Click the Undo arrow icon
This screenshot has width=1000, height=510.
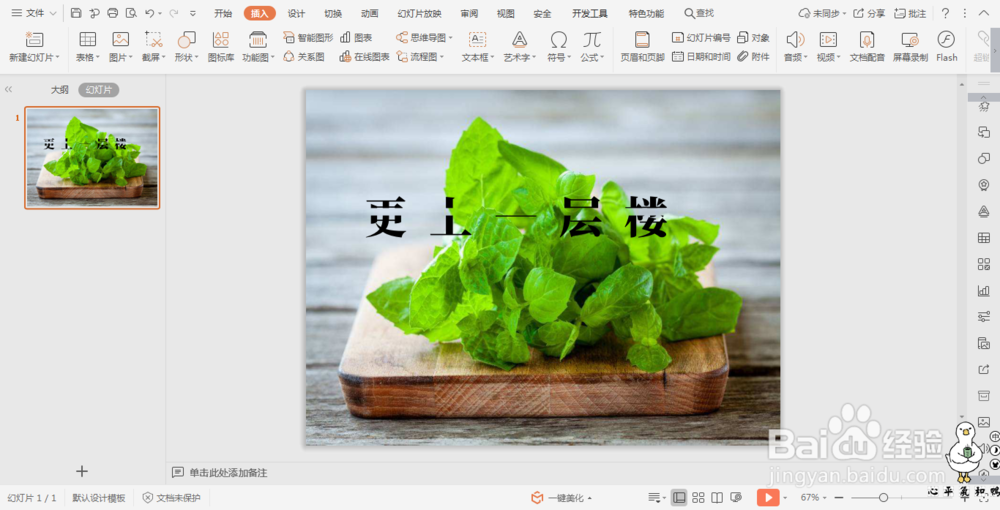[x=149, y=13]
